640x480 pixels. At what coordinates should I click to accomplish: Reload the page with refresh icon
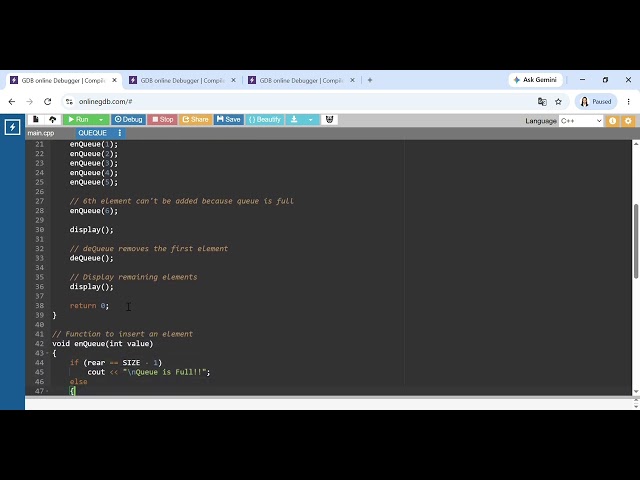click(x=48, y=102)
